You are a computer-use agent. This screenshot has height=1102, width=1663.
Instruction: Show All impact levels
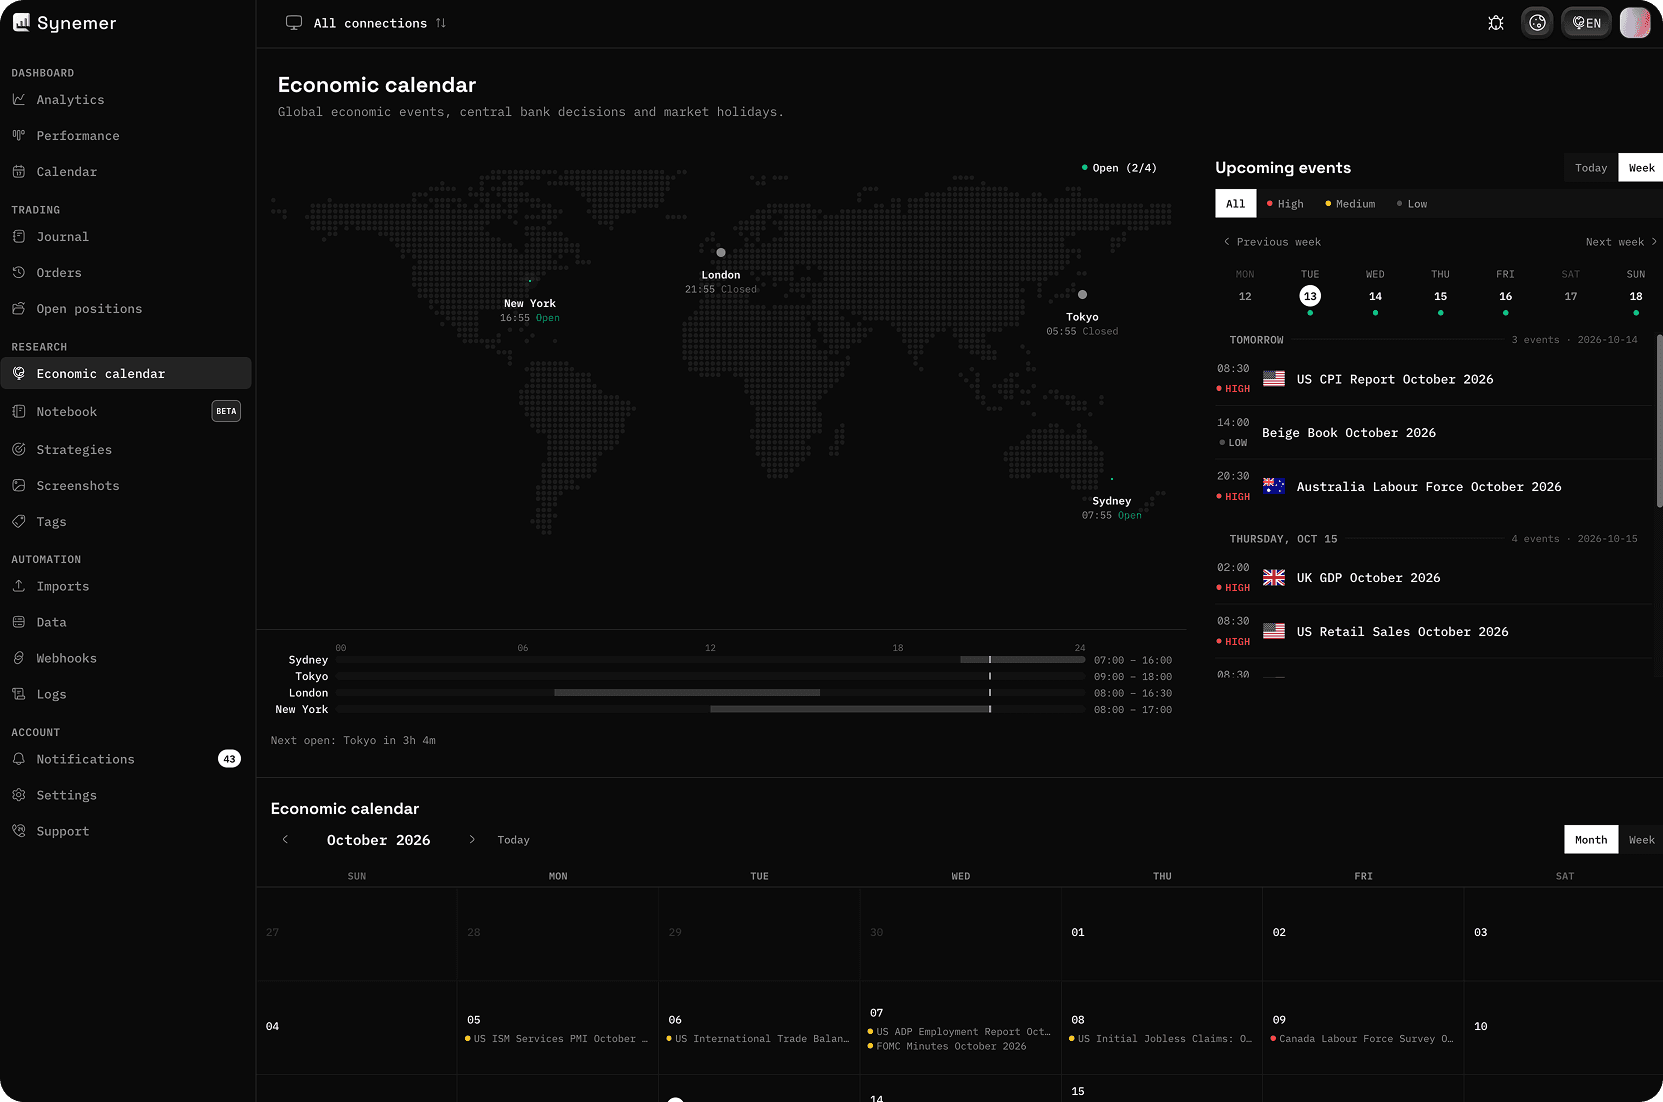click(1236, 204)
